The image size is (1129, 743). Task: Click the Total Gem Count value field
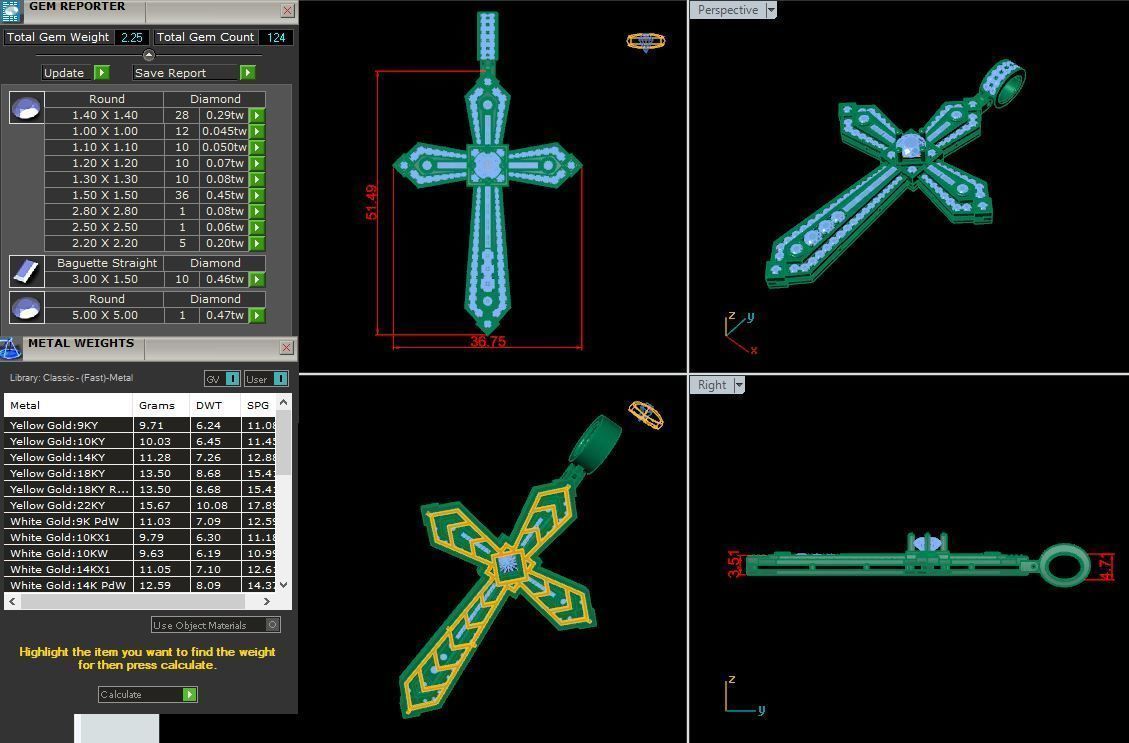tap(276, 37)
